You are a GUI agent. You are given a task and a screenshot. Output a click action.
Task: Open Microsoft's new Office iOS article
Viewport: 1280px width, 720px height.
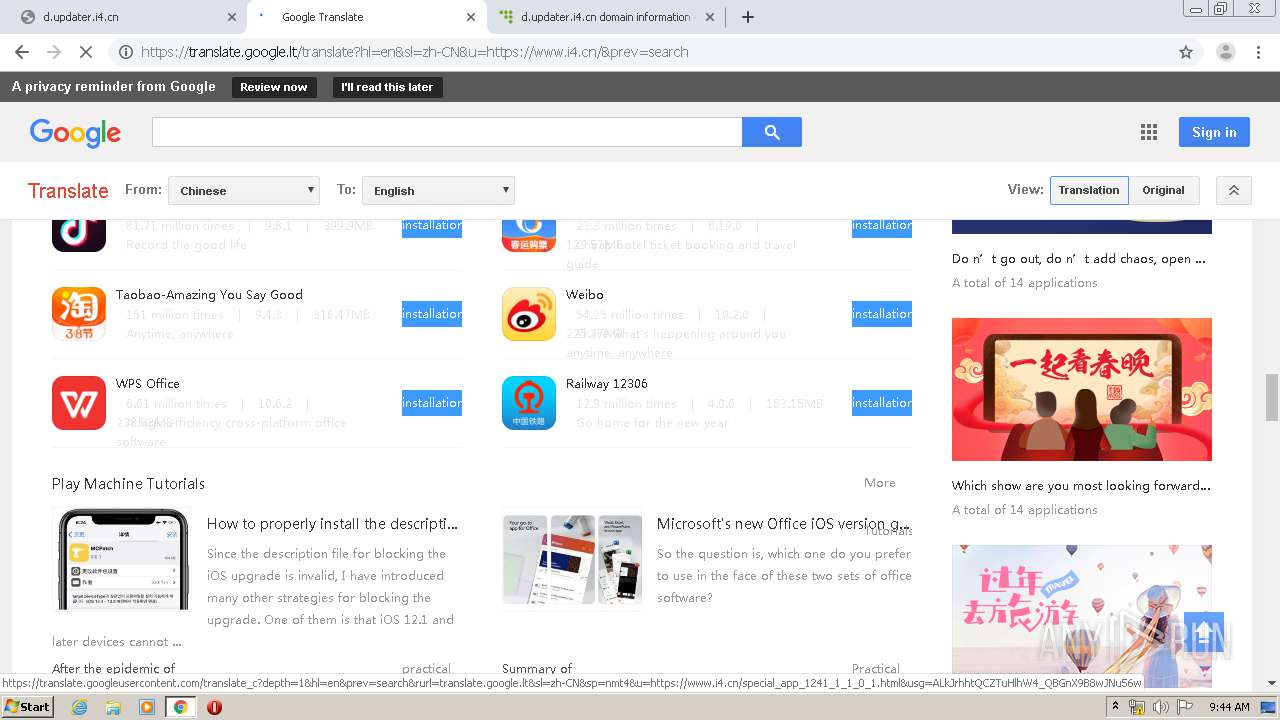pos(784,524)
